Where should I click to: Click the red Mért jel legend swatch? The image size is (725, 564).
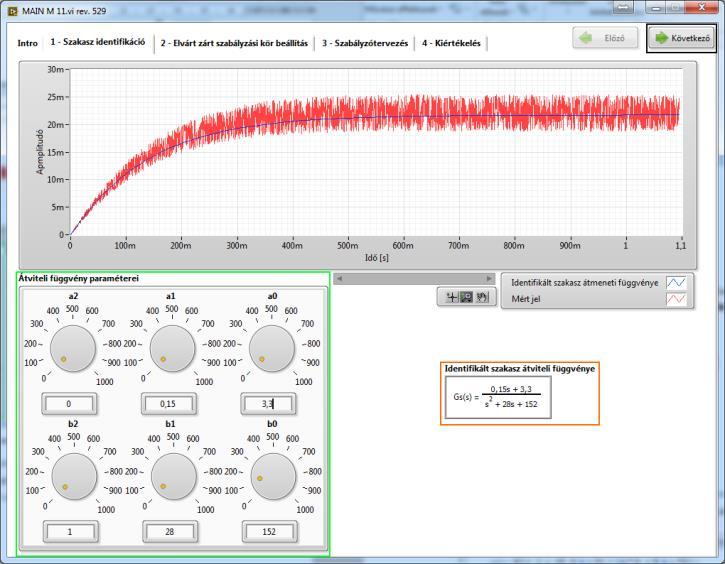pos(676,299)
